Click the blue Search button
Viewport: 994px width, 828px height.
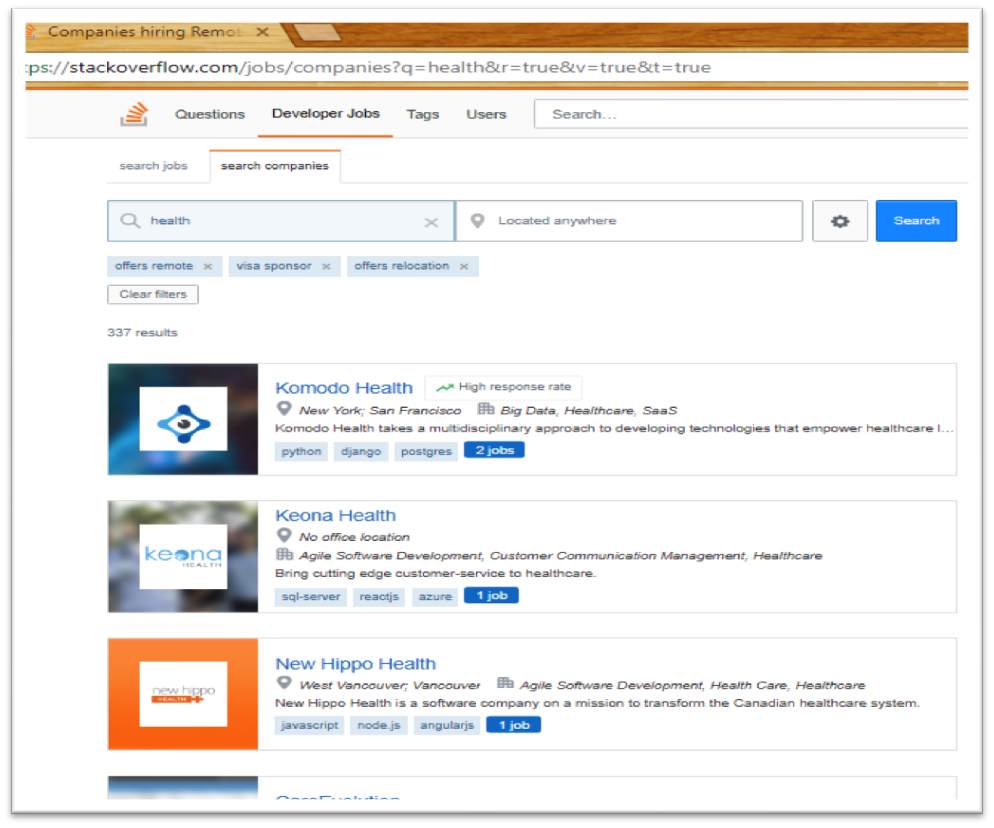tap(916, 221)
